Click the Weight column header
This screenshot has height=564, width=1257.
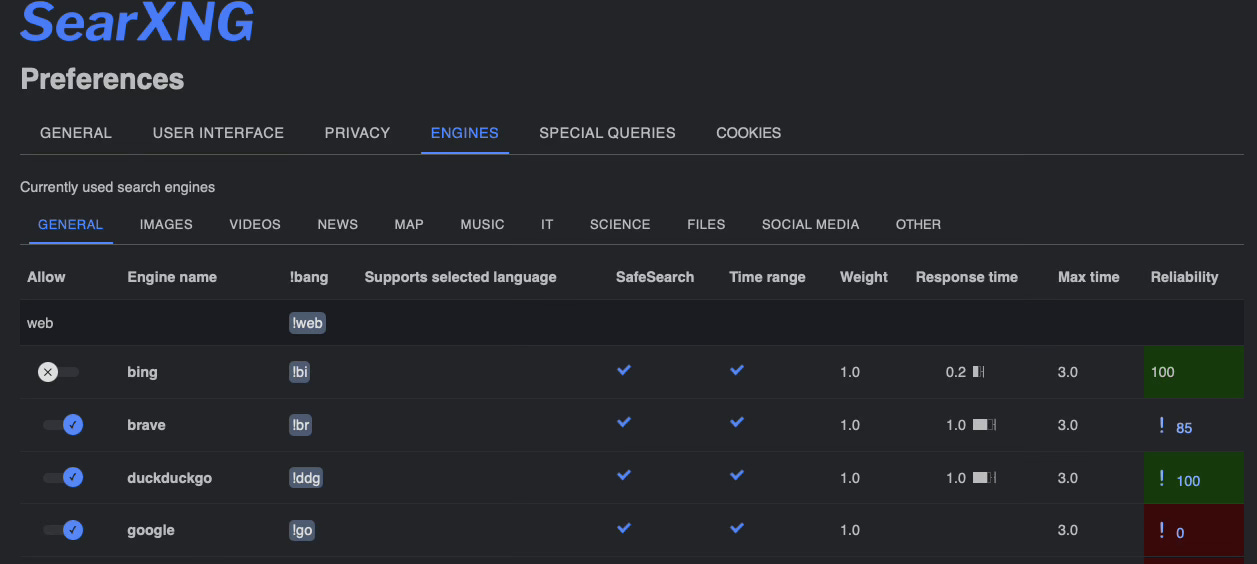(864, 277)
